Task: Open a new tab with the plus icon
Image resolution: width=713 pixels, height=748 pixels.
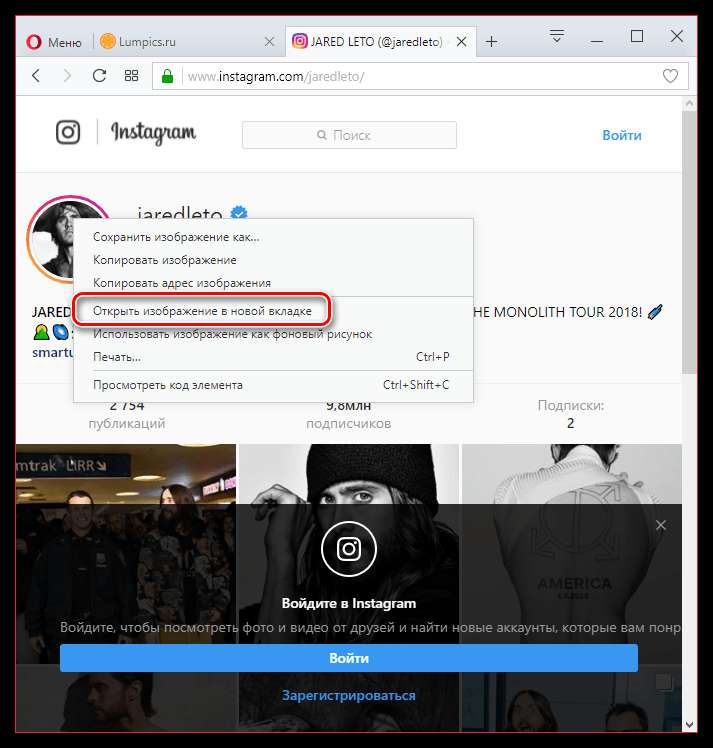Action: (491, 42)
